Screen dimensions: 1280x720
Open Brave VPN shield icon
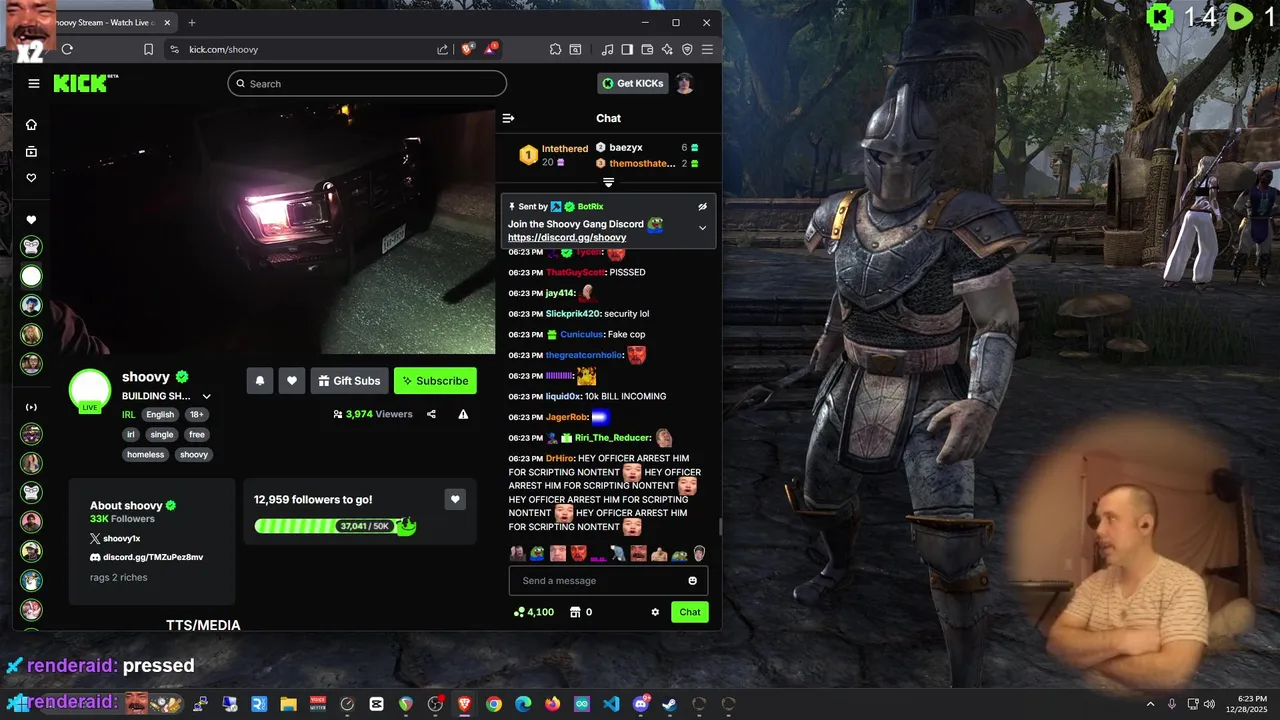click(x=687, y=49)
